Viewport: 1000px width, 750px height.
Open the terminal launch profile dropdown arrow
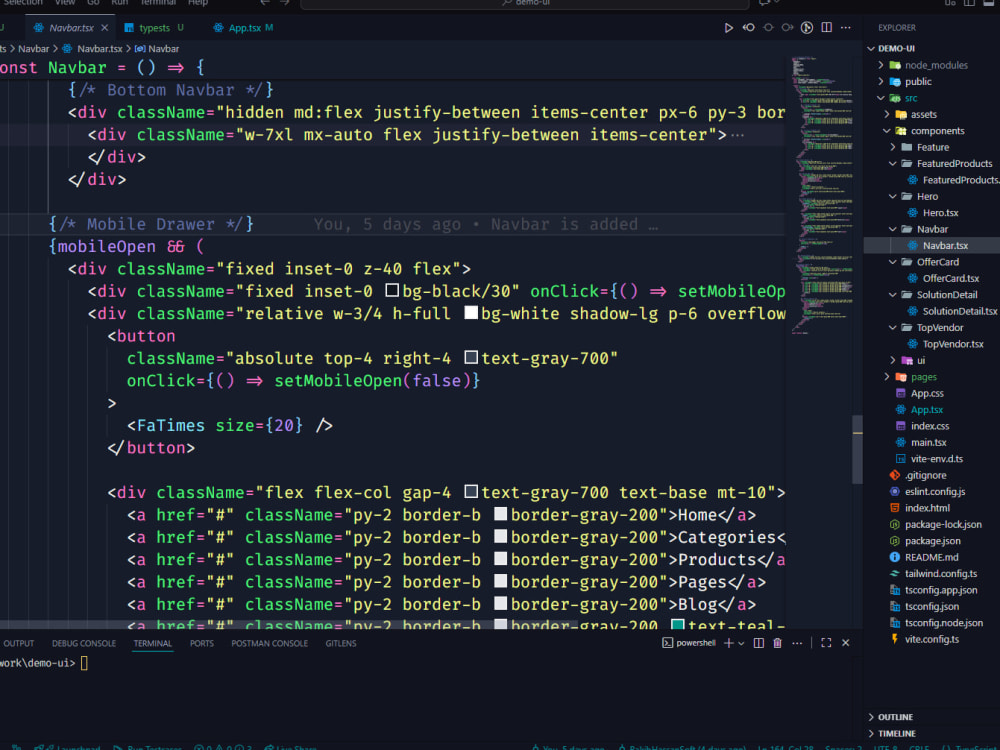click(741, 643)
